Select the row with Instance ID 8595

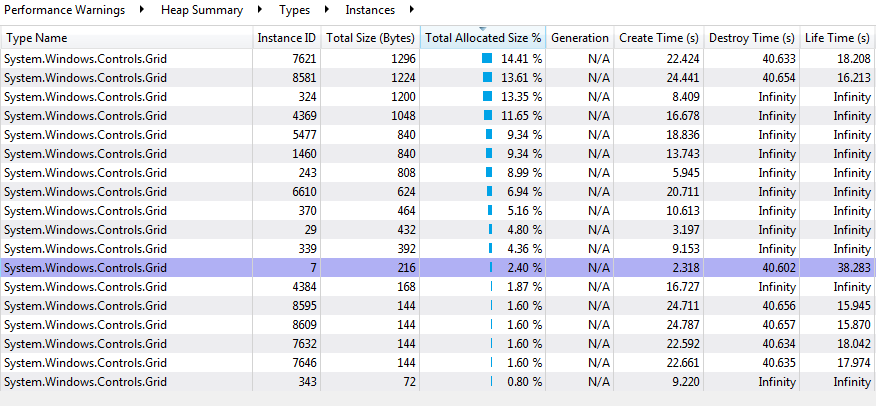(438, 305)
